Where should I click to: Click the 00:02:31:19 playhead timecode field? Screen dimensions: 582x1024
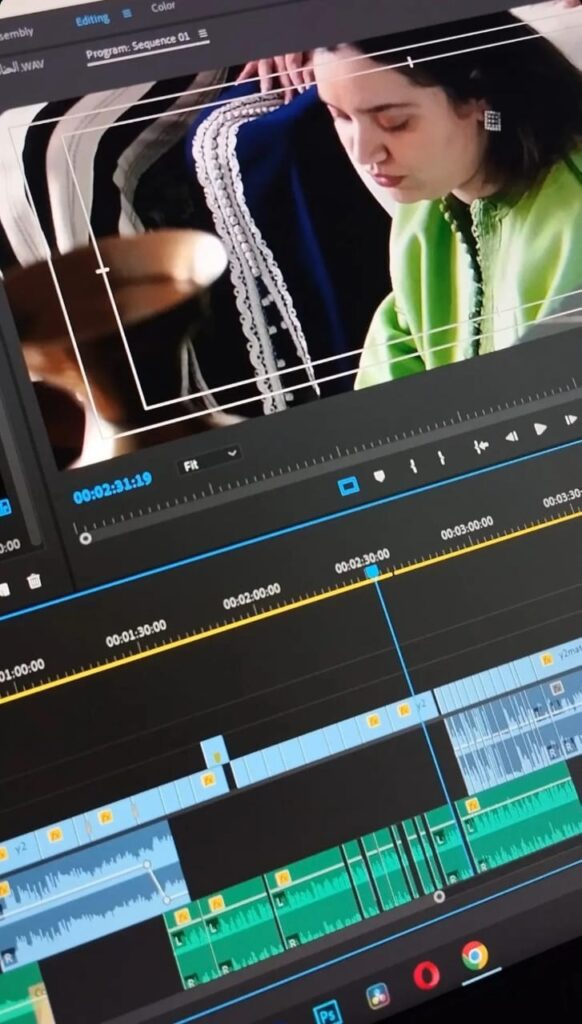coord(112,488)
